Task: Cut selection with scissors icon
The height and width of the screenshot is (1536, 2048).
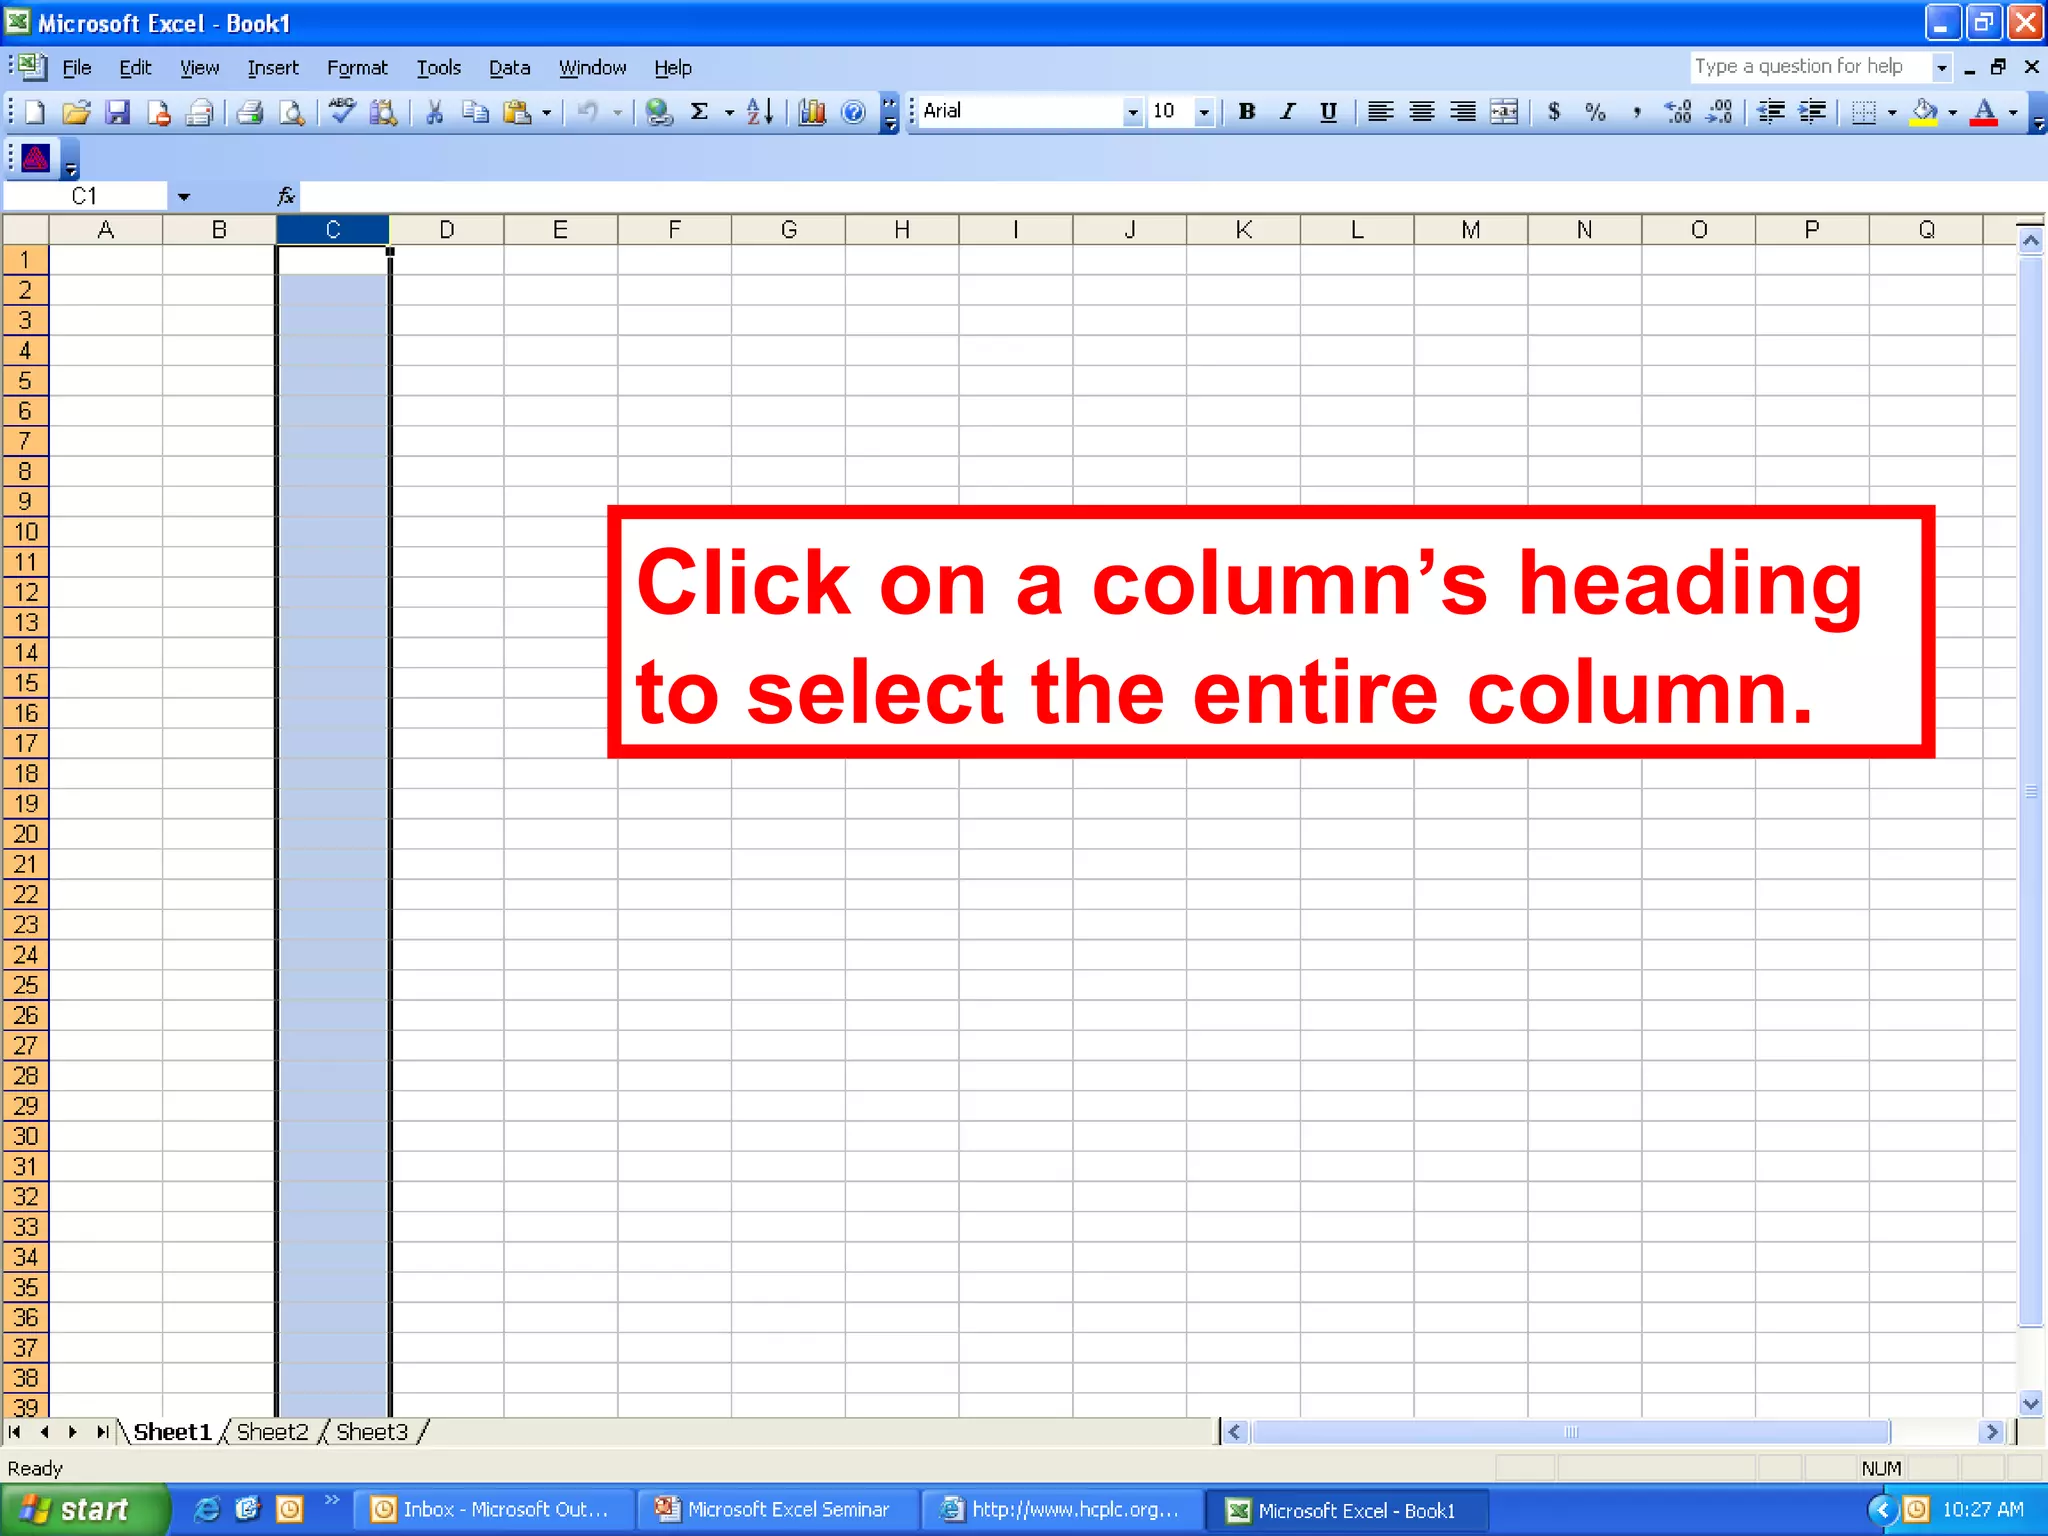Action: (434, 112)
